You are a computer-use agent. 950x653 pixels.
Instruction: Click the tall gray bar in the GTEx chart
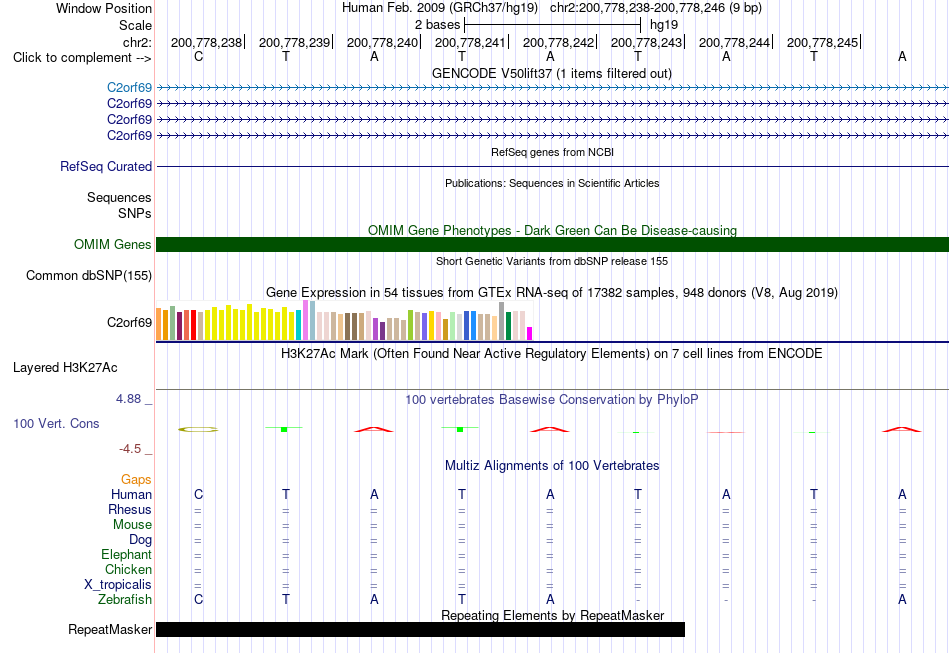(502, 321)
